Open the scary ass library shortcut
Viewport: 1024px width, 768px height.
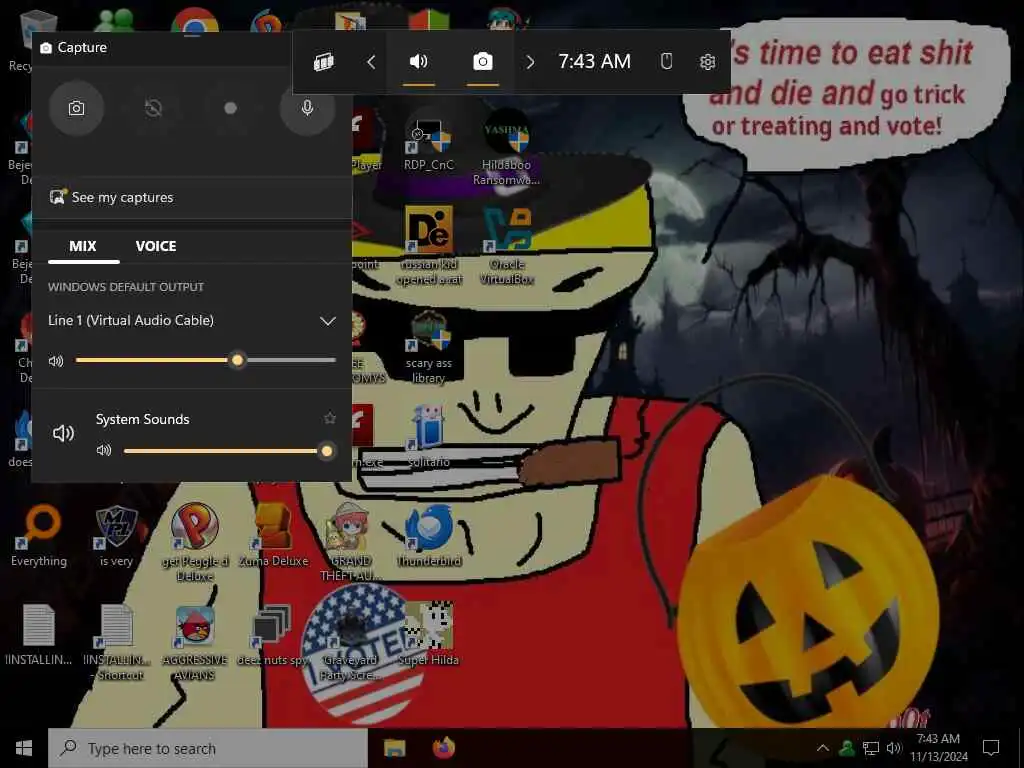click(x=428, y=347)
